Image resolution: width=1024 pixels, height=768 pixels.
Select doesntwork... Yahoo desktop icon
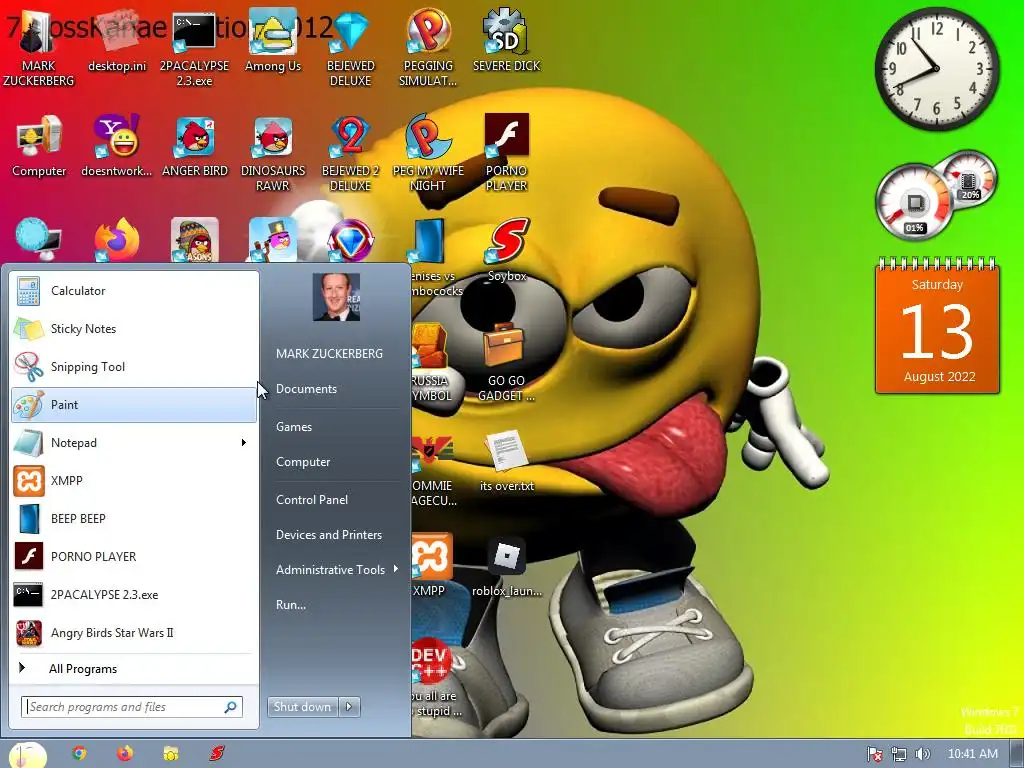(x=118, y=147)
